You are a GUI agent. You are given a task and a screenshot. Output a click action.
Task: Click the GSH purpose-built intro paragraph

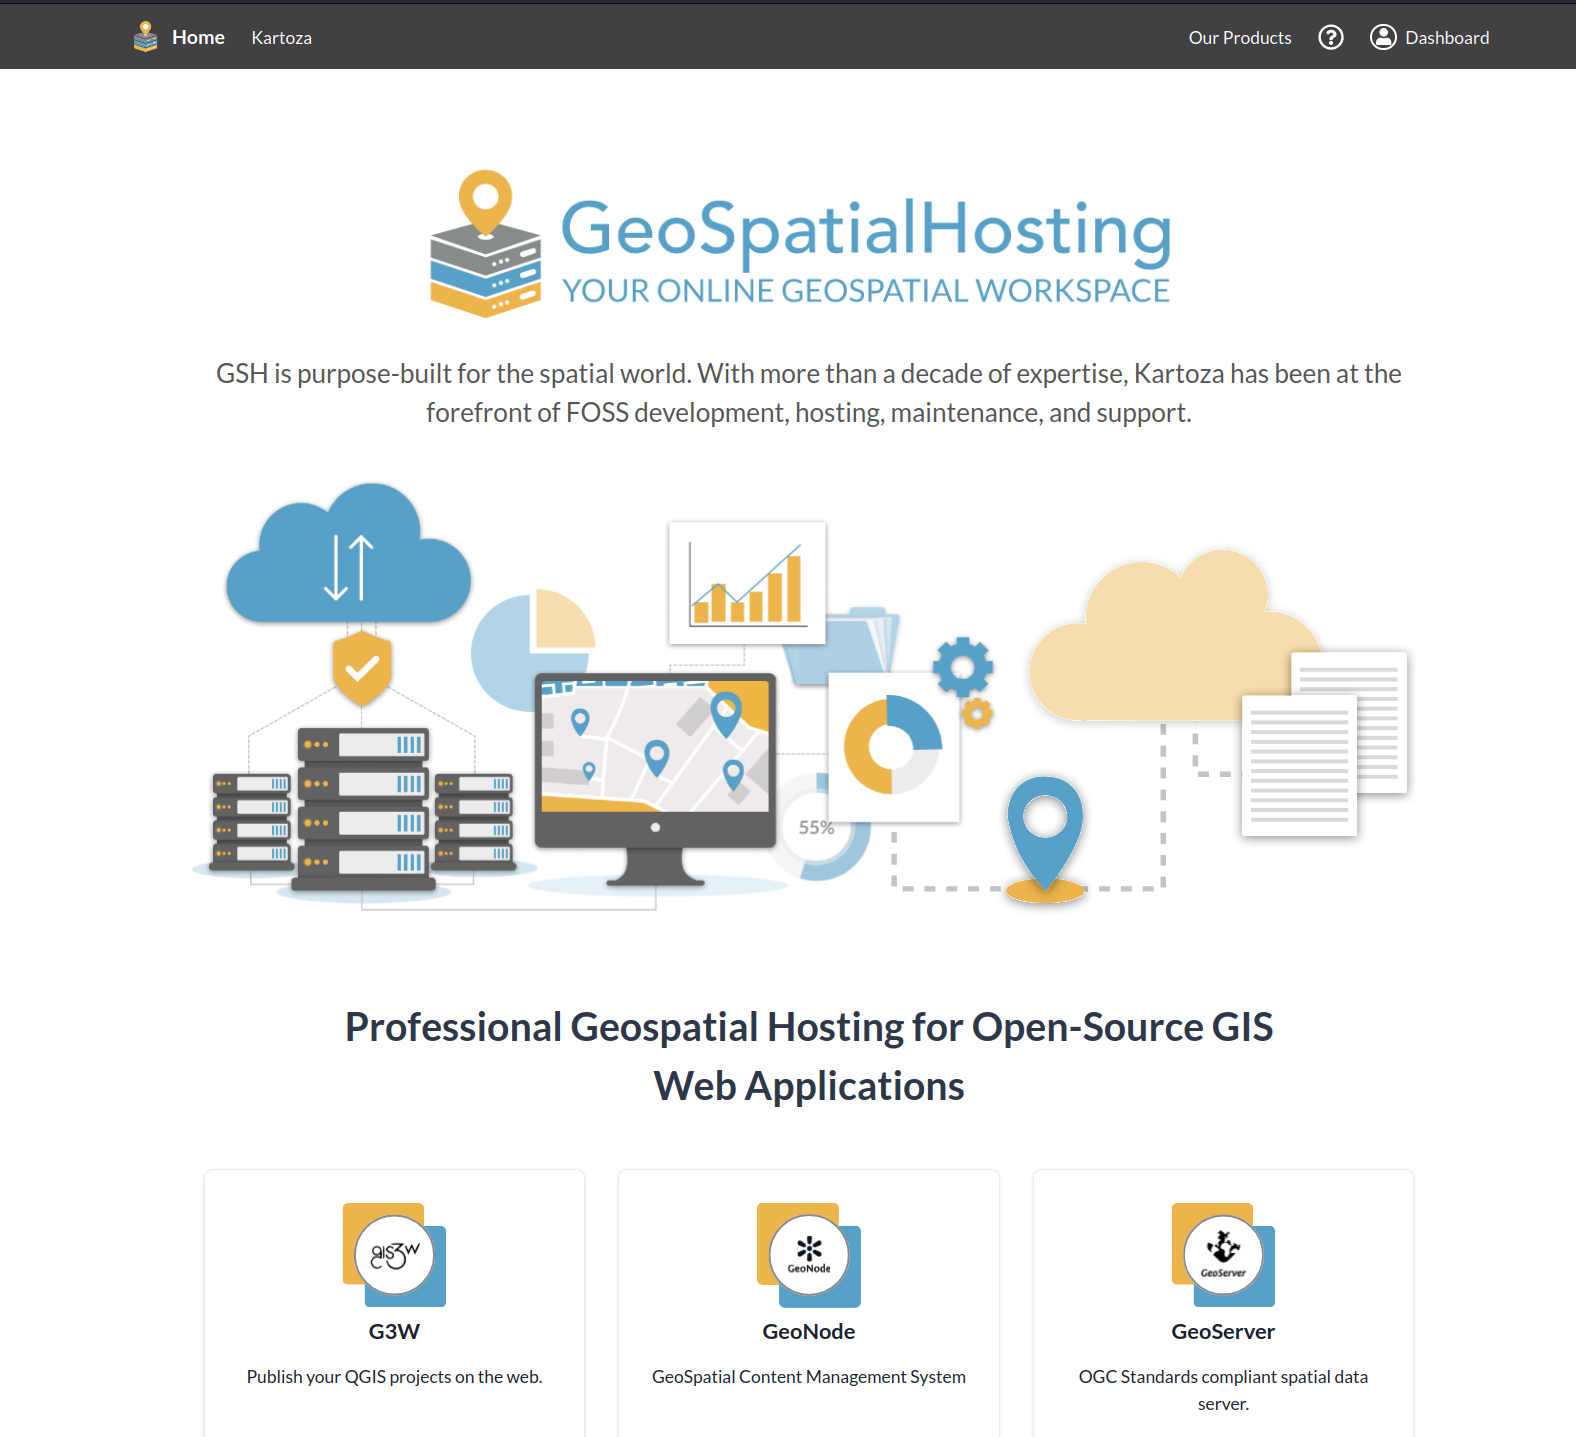tap(809, 393)
